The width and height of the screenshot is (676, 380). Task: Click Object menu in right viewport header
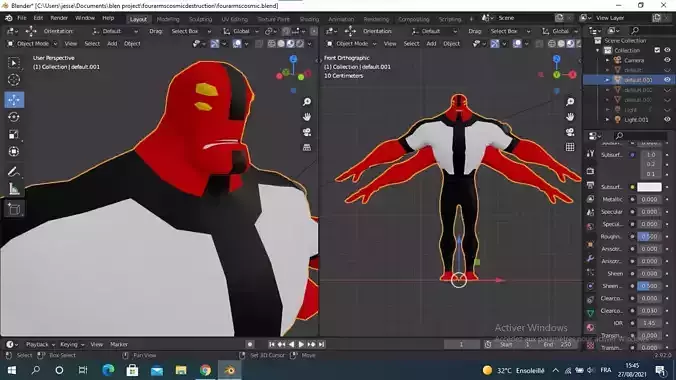click(x=451, y=44)
